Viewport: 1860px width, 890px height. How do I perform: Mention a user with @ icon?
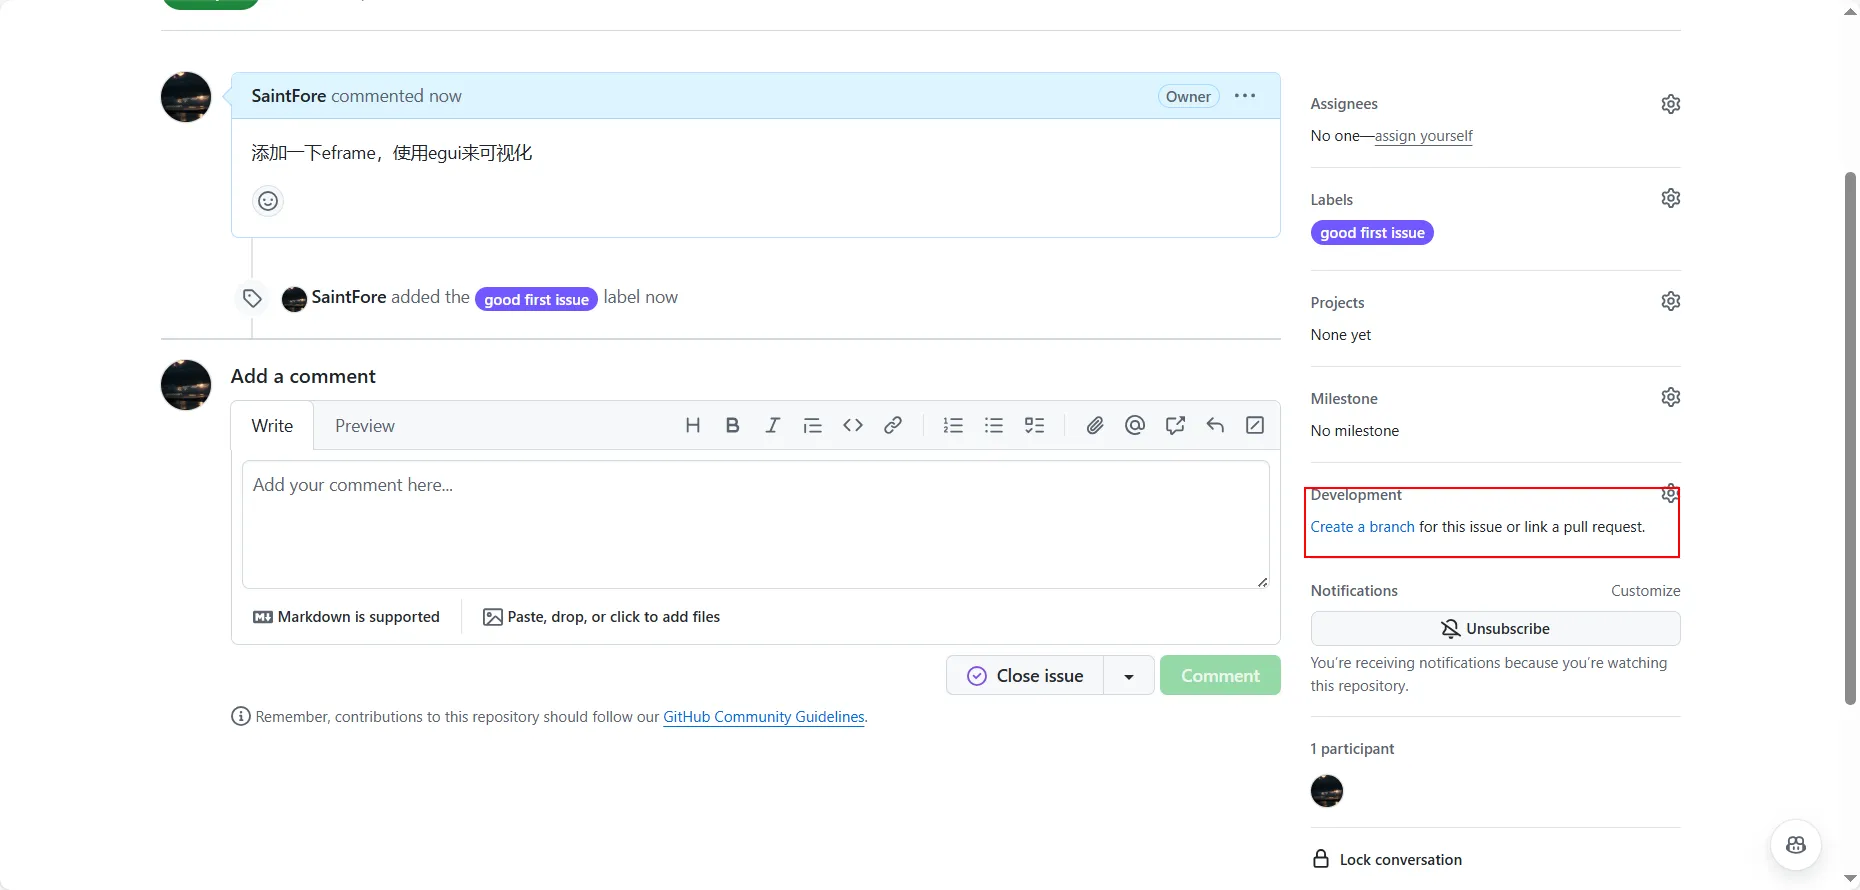pos(1134,426)
